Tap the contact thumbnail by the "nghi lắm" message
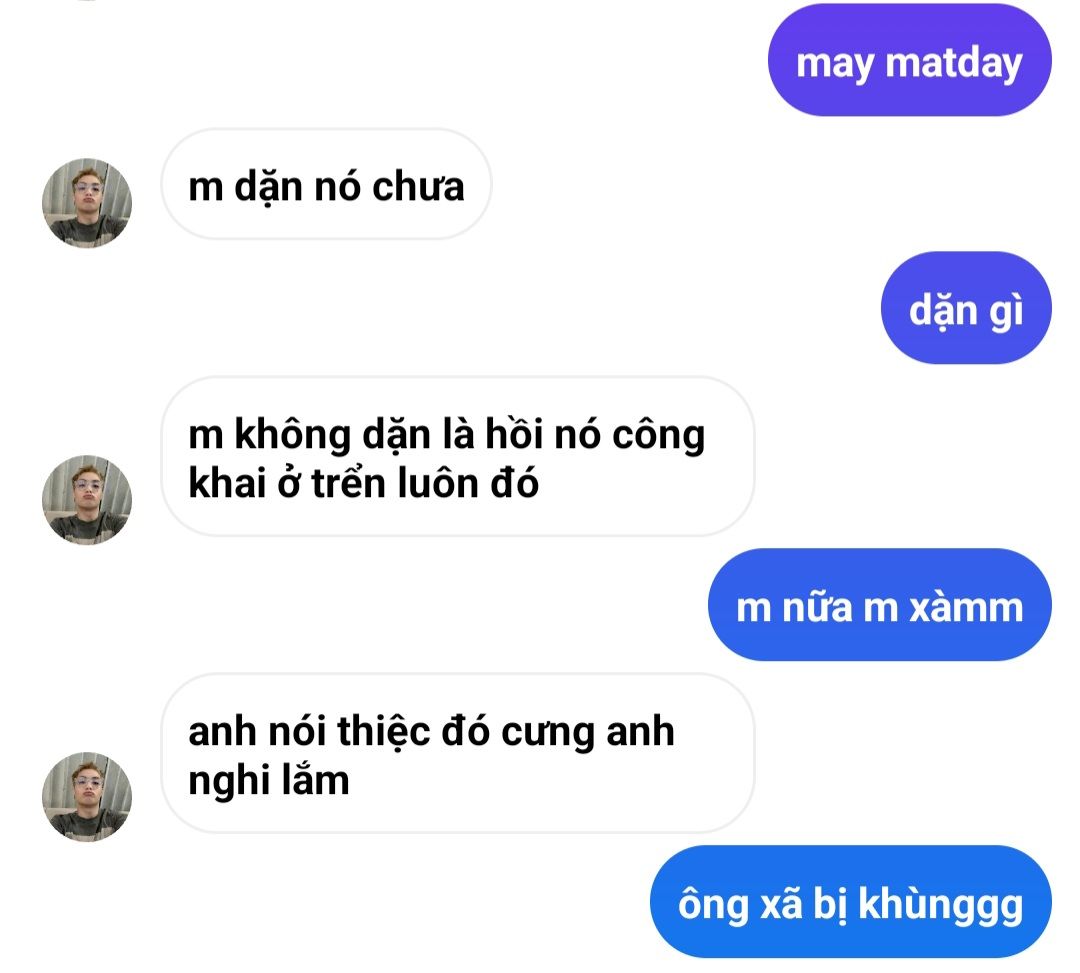The image size is (1080, 973). [87, 797]
